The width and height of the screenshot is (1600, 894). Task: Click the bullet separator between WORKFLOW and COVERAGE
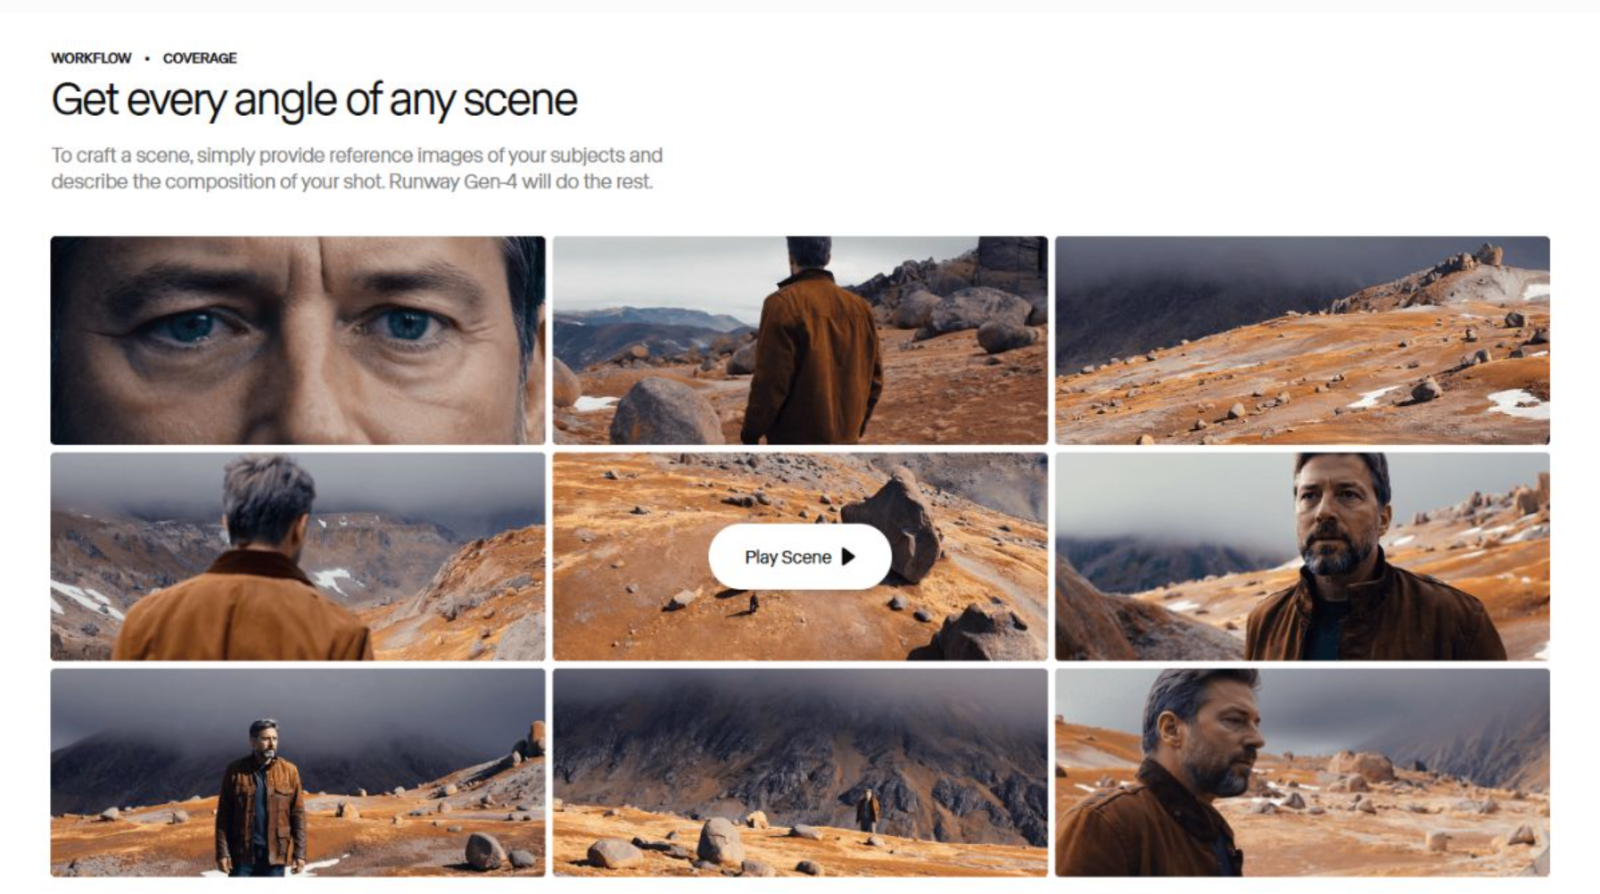click(x=147, y=58)
